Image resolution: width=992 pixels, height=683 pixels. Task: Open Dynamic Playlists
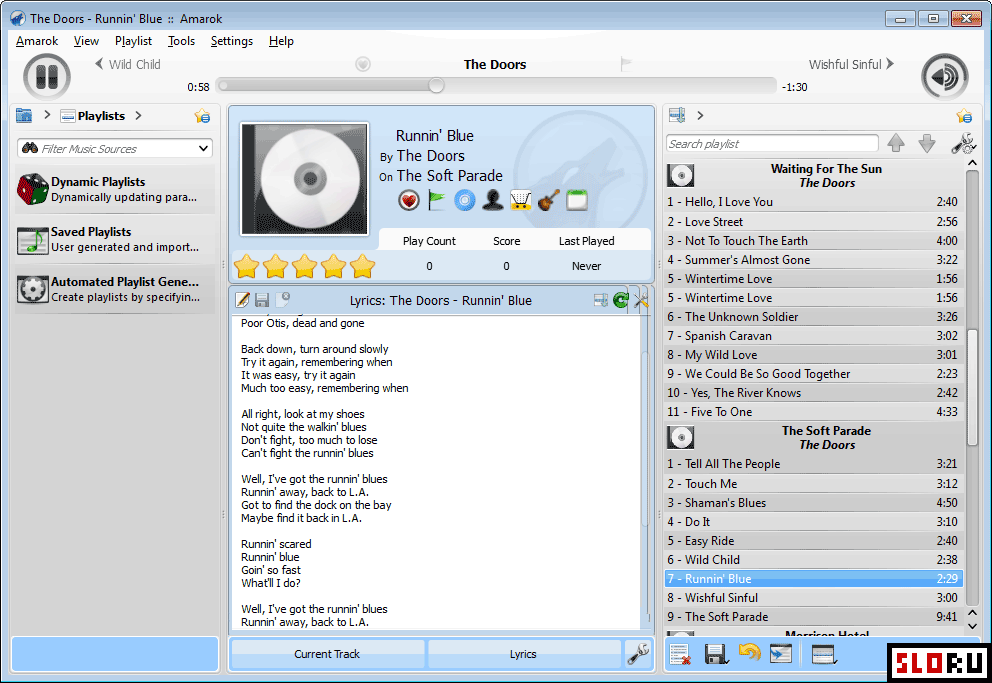tap(115, 189)
